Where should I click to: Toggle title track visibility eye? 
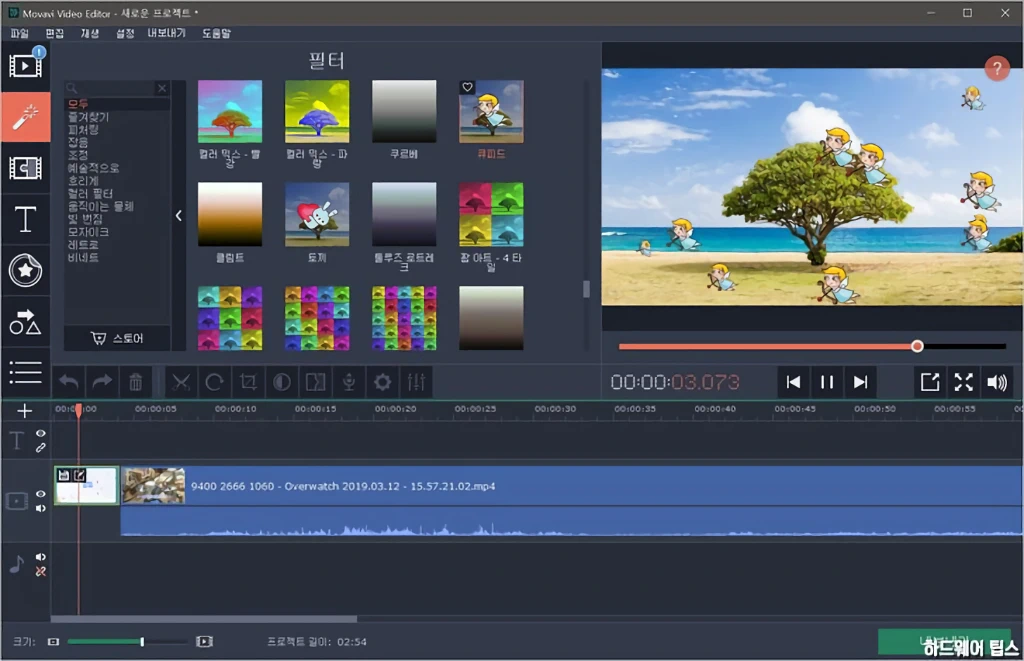pos(40,434)
